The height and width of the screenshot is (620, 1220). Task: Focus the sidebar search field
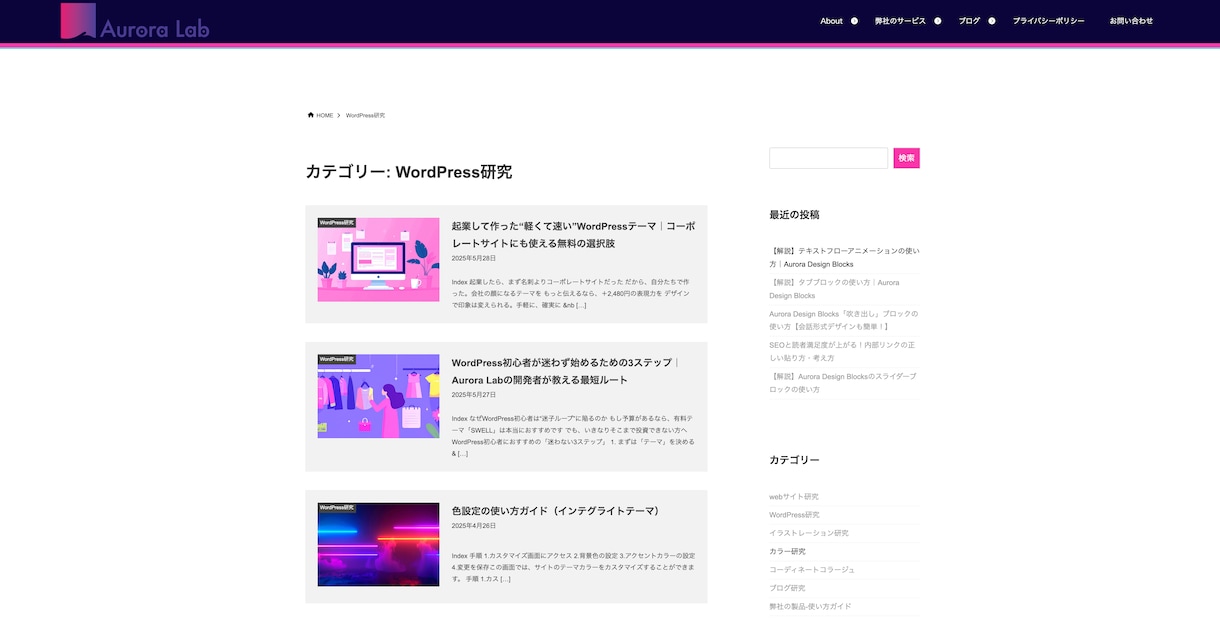(x=828, y=158)
